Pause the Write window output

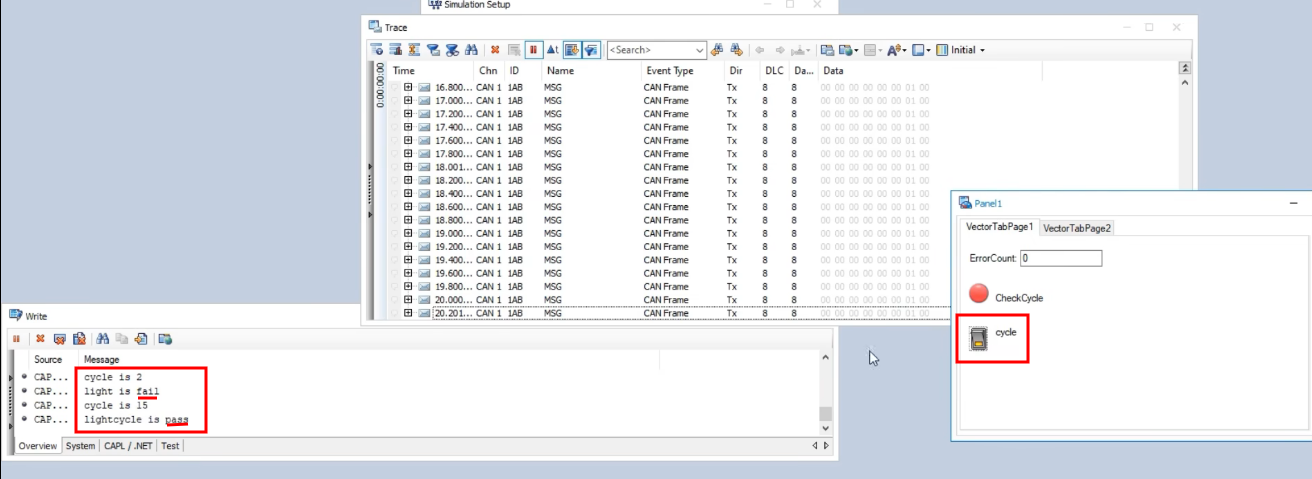pyautogui.click(x=17, y=339)
